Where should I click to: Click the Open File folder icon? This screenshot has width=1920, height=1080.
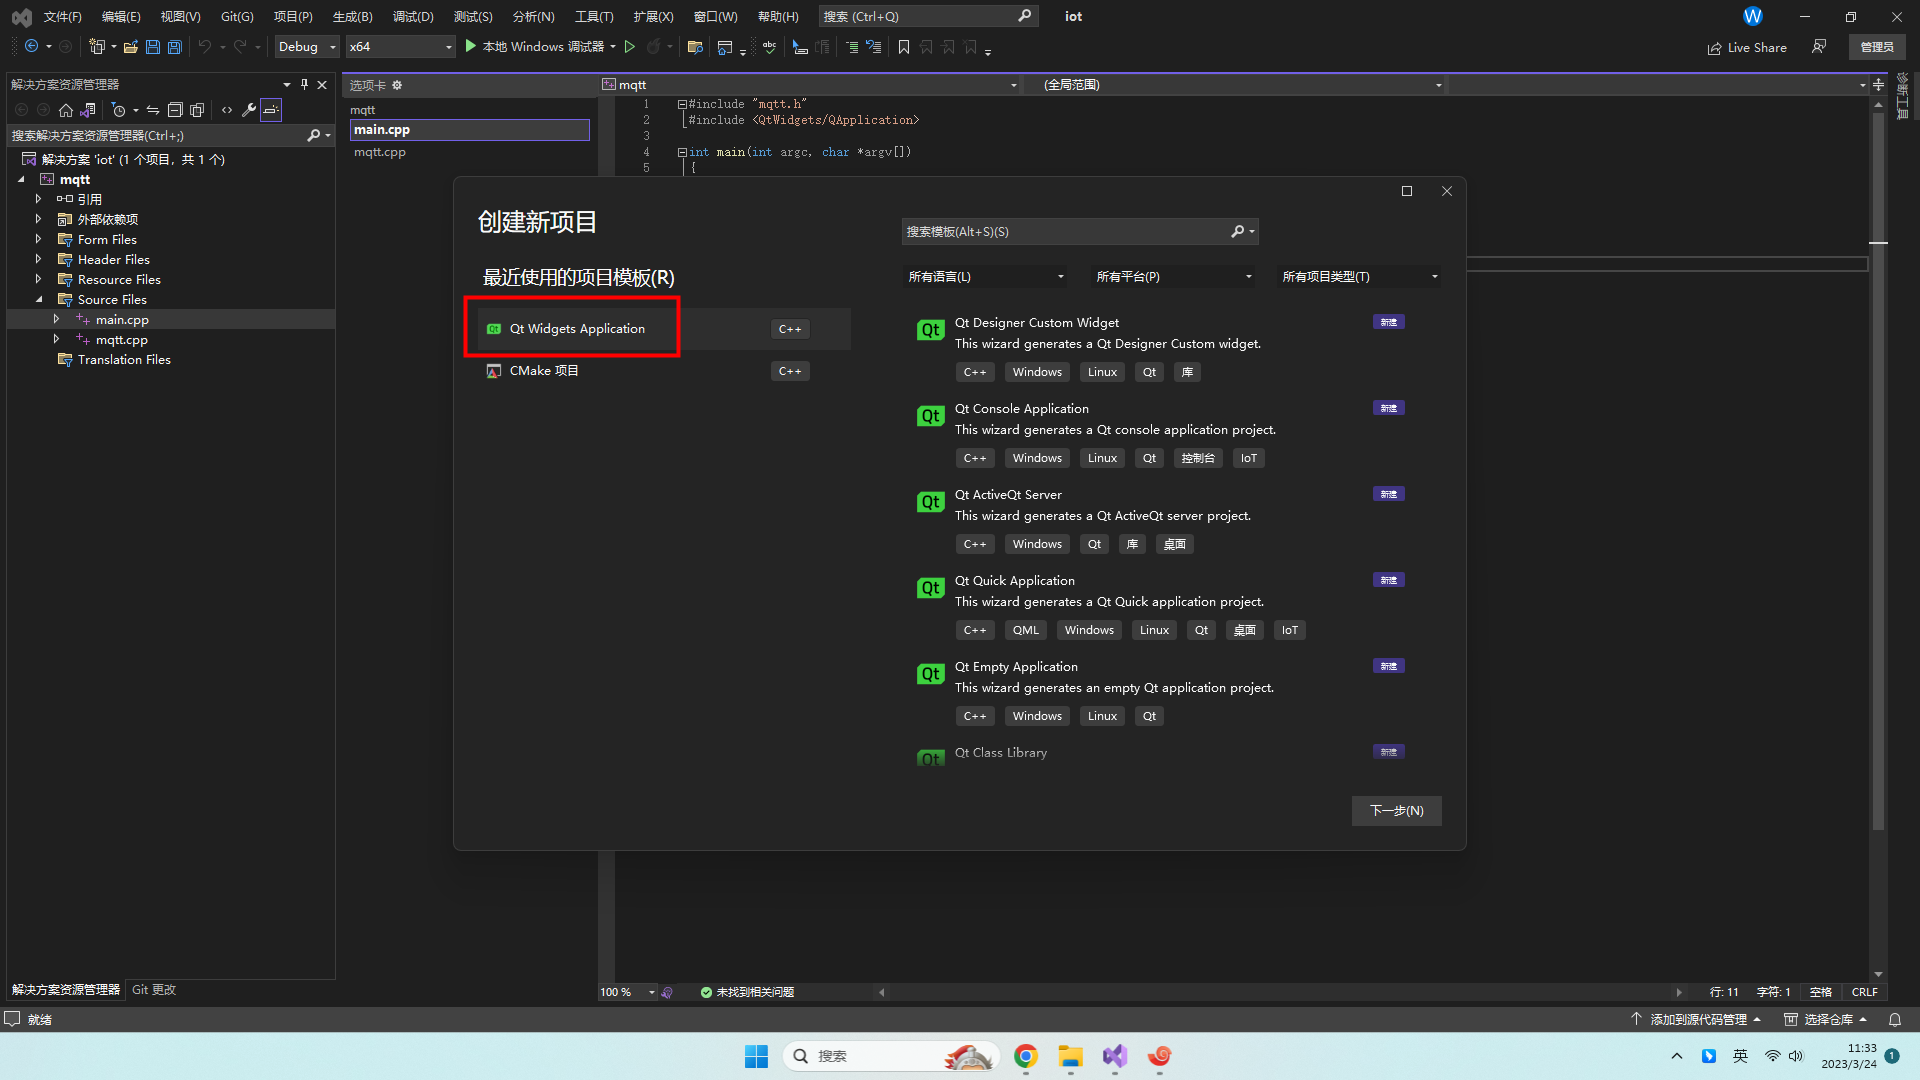click(130, 47)
